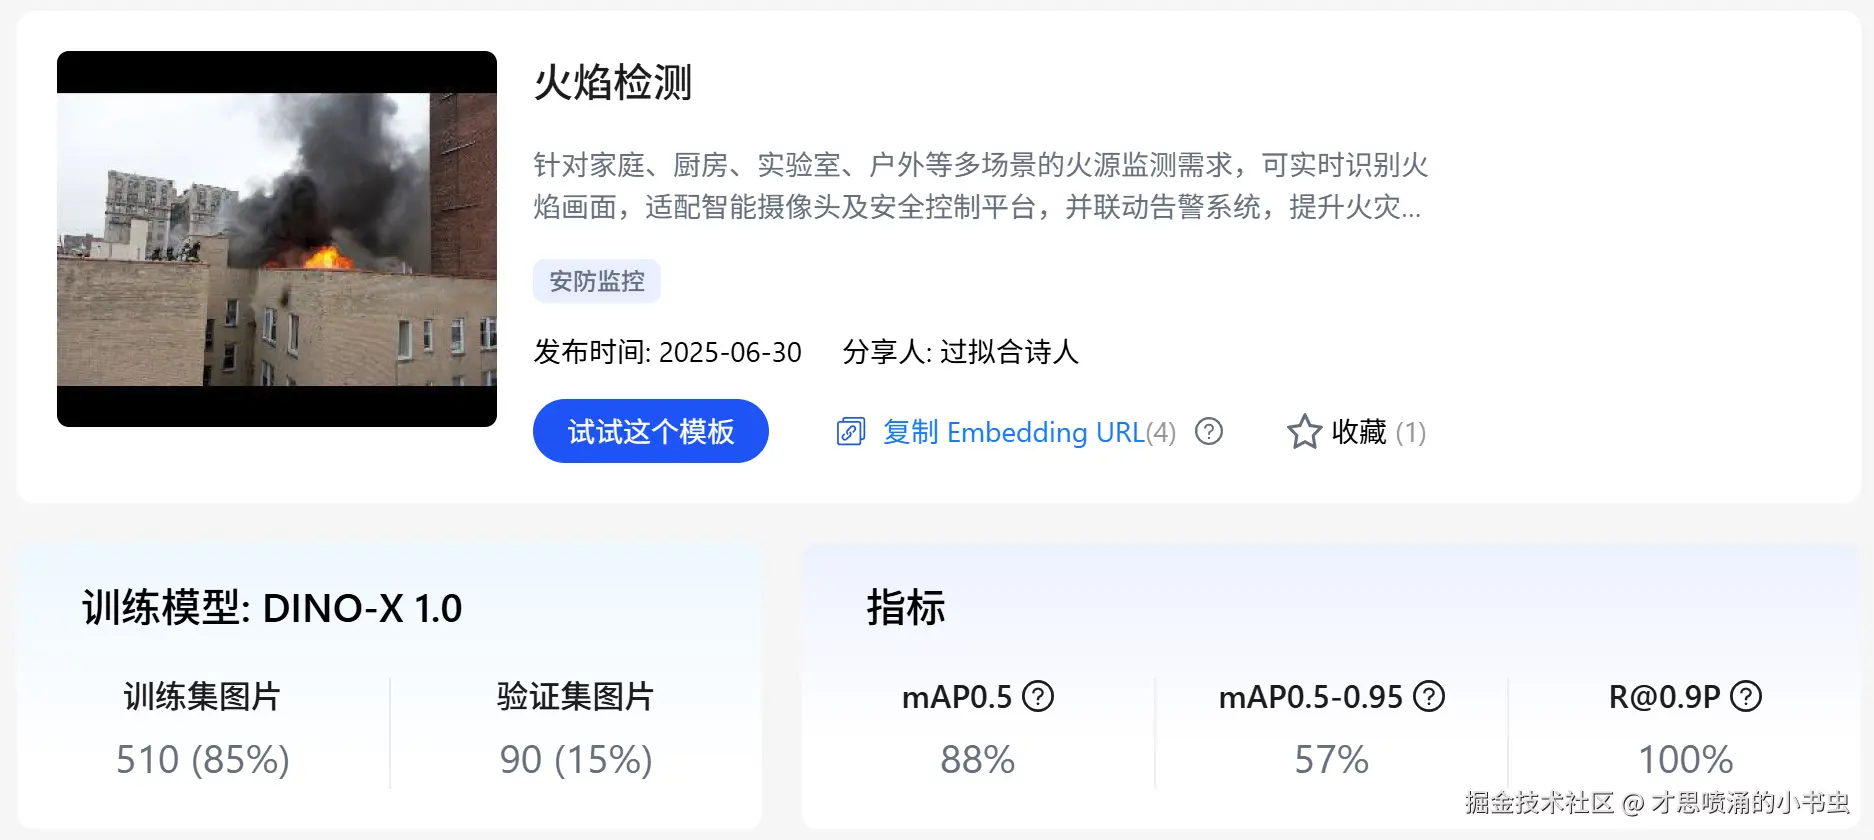Click the 验证集图片 count 90 (15%)
Image resolution: width=1874 pixels, height=840 pixels.
[x=576, y=760]
